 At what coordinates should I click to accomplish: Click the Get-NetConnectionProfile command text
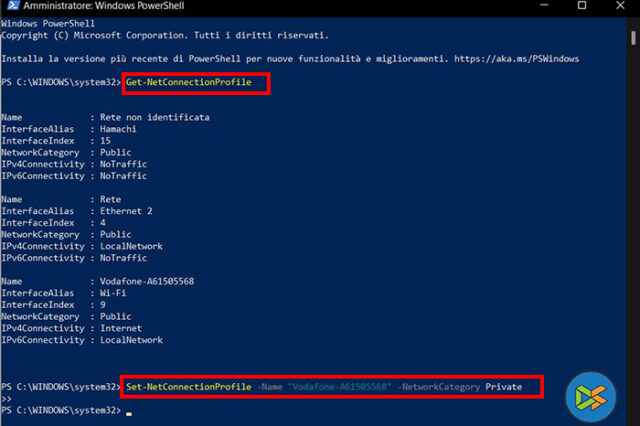pos(188,82)
